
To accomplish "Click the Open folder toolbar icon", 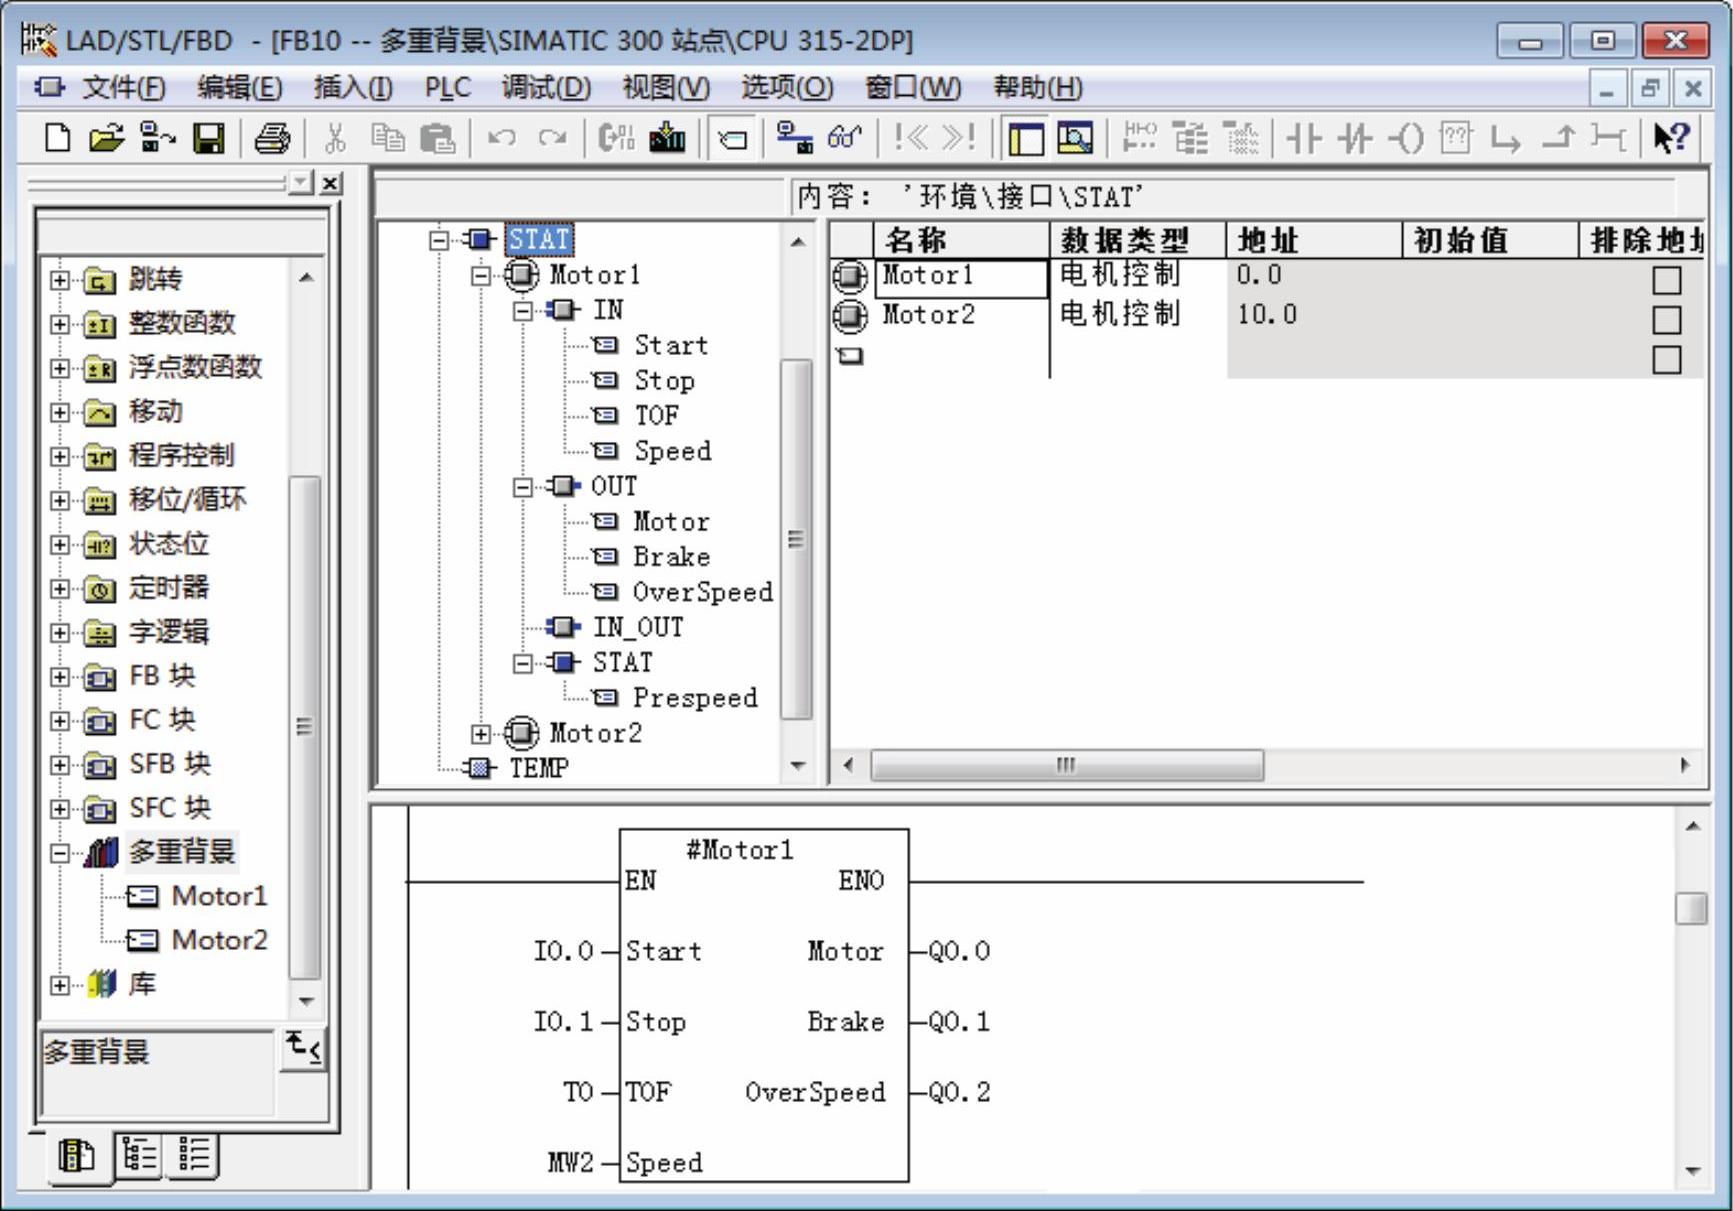I will [x=105, y=138].
